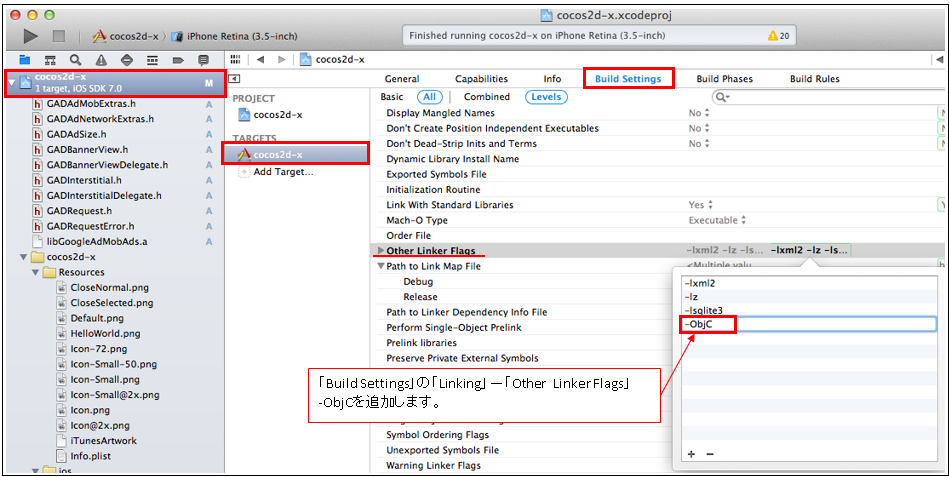Click the build settings search field
Screen dimensions: 949x477
(x=829, y=97)
